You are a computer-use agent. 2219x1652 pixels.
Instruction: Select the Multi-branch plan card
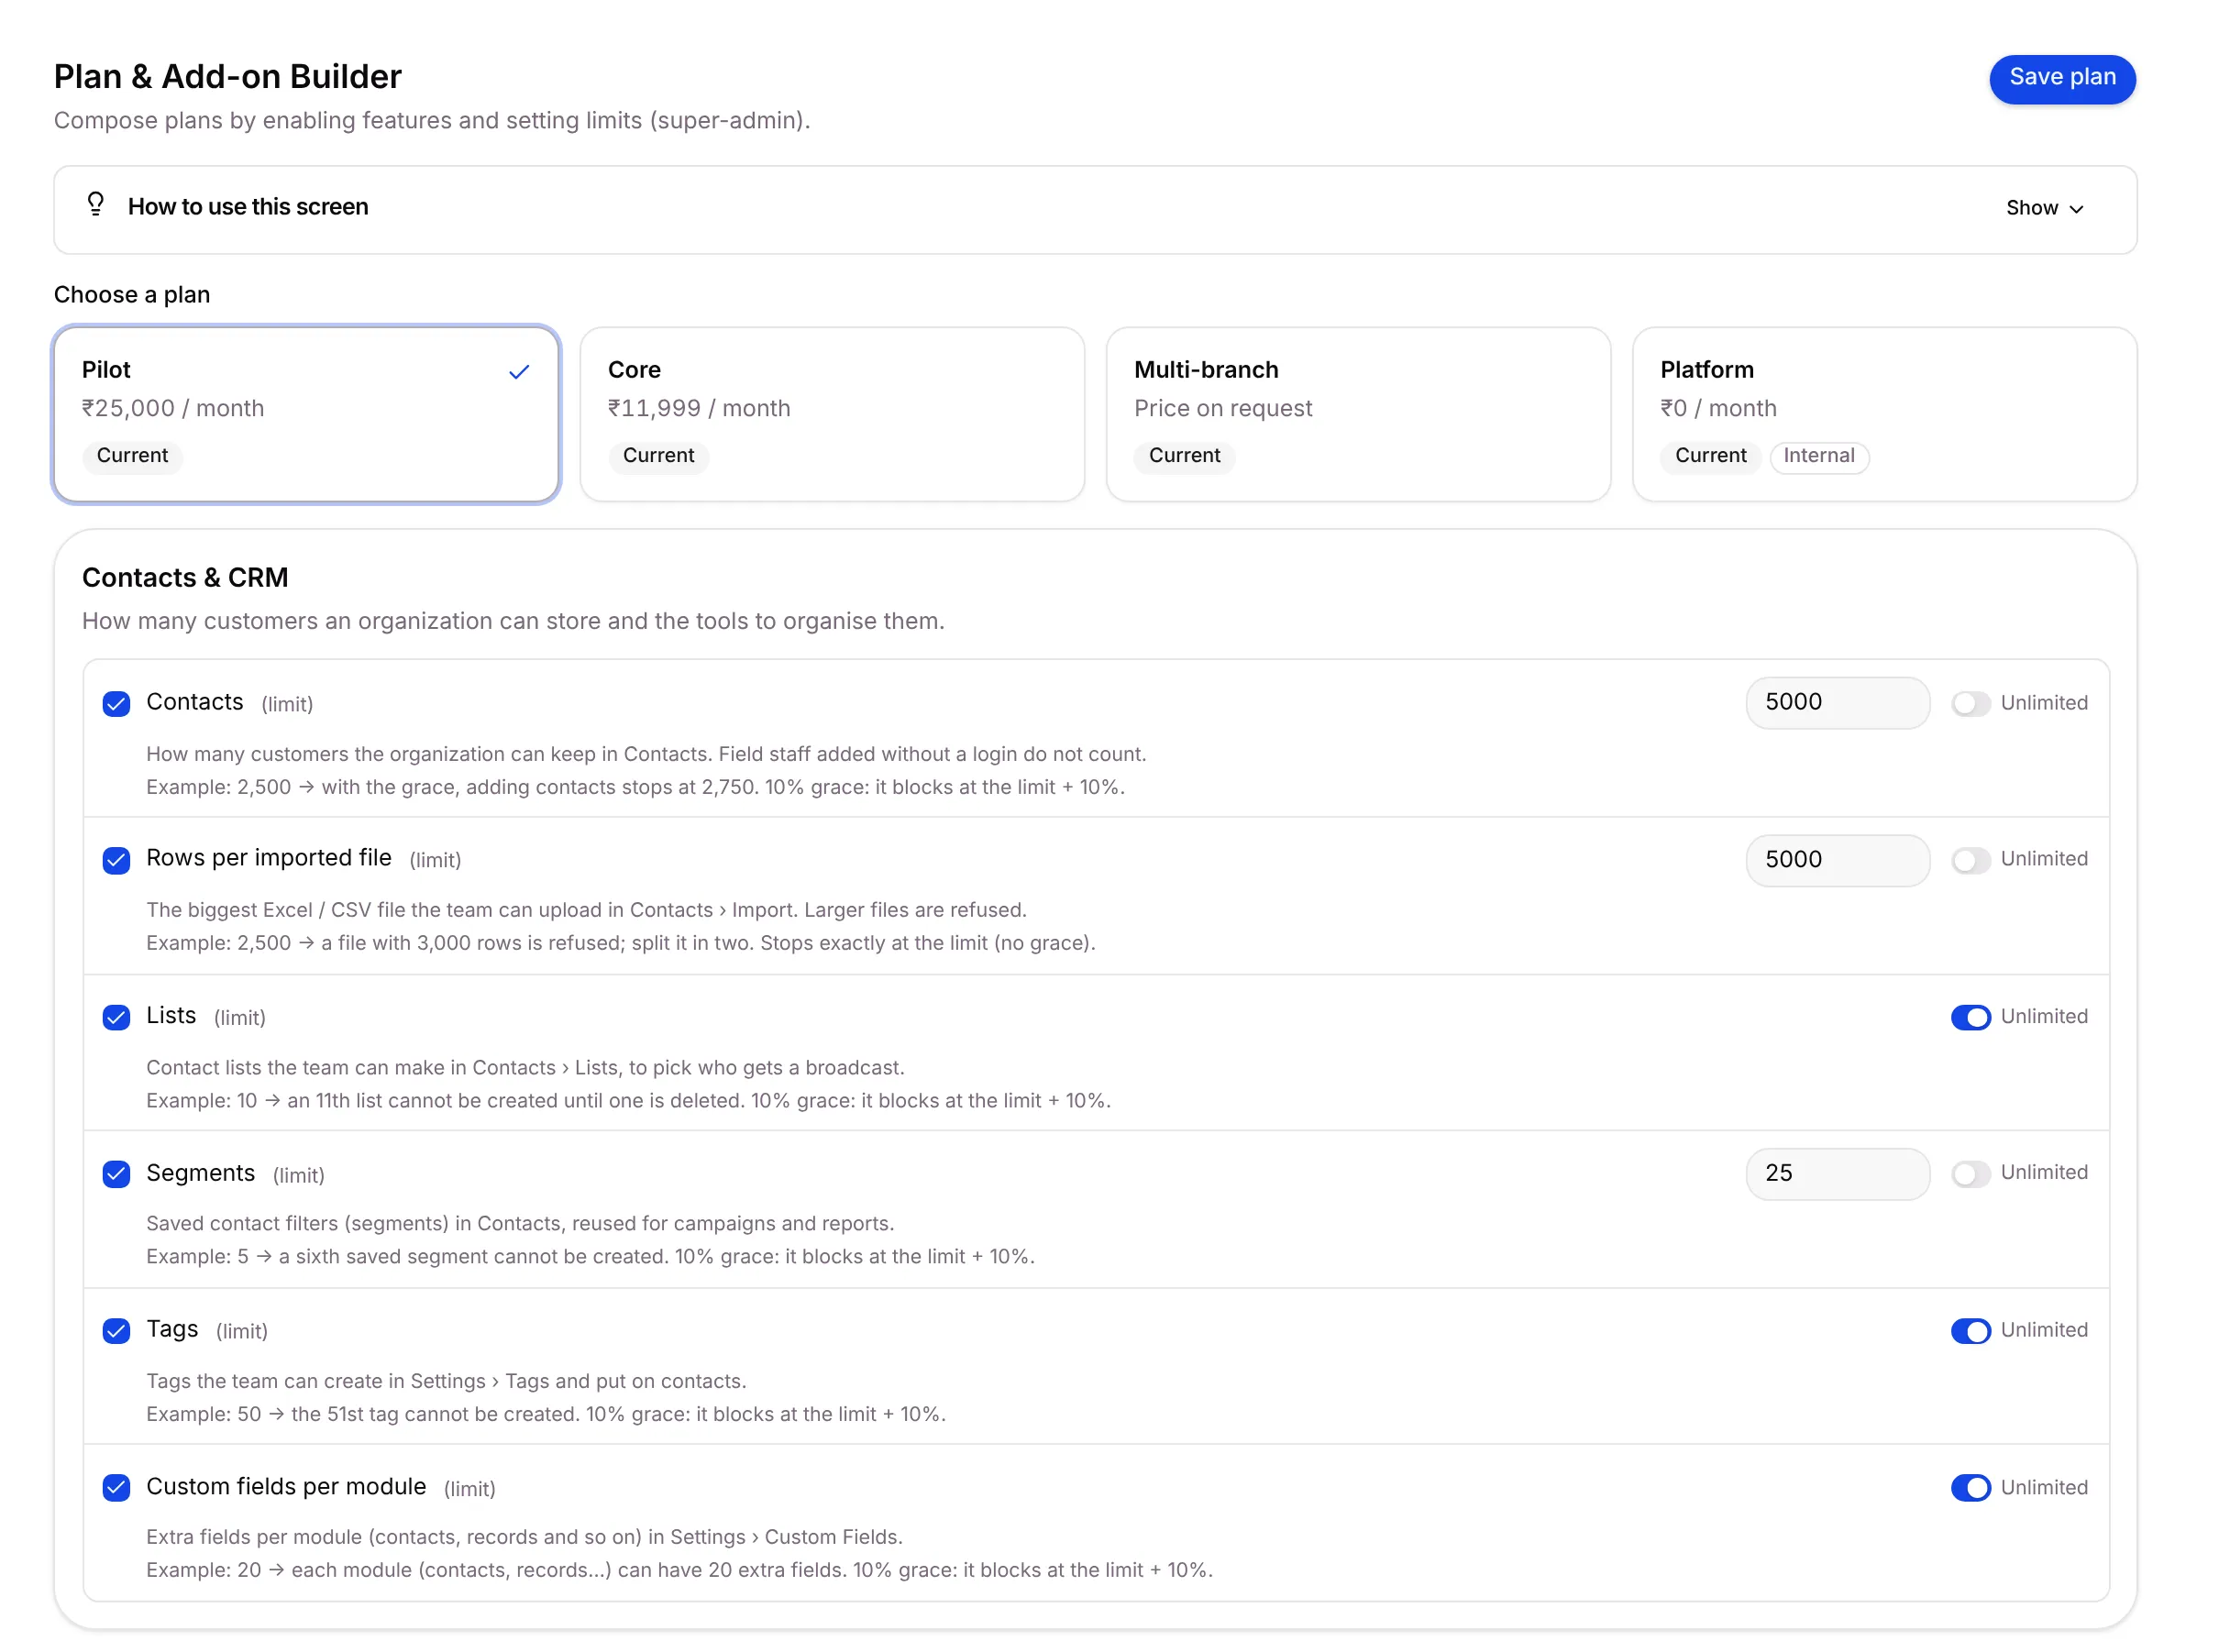pos(1358,414)
